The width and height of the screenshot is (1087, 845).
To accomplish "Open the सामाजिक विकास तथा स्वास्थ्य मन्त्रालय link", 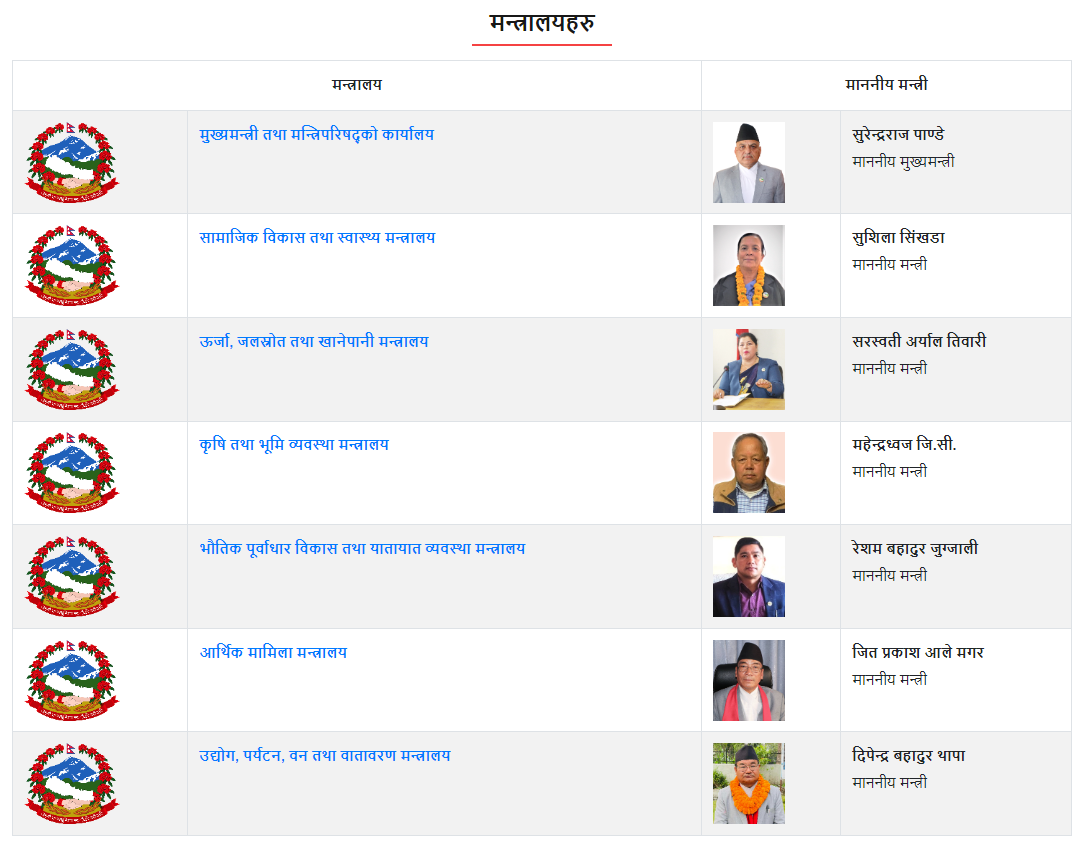I will pyautogui.click(x=317, y=238).
